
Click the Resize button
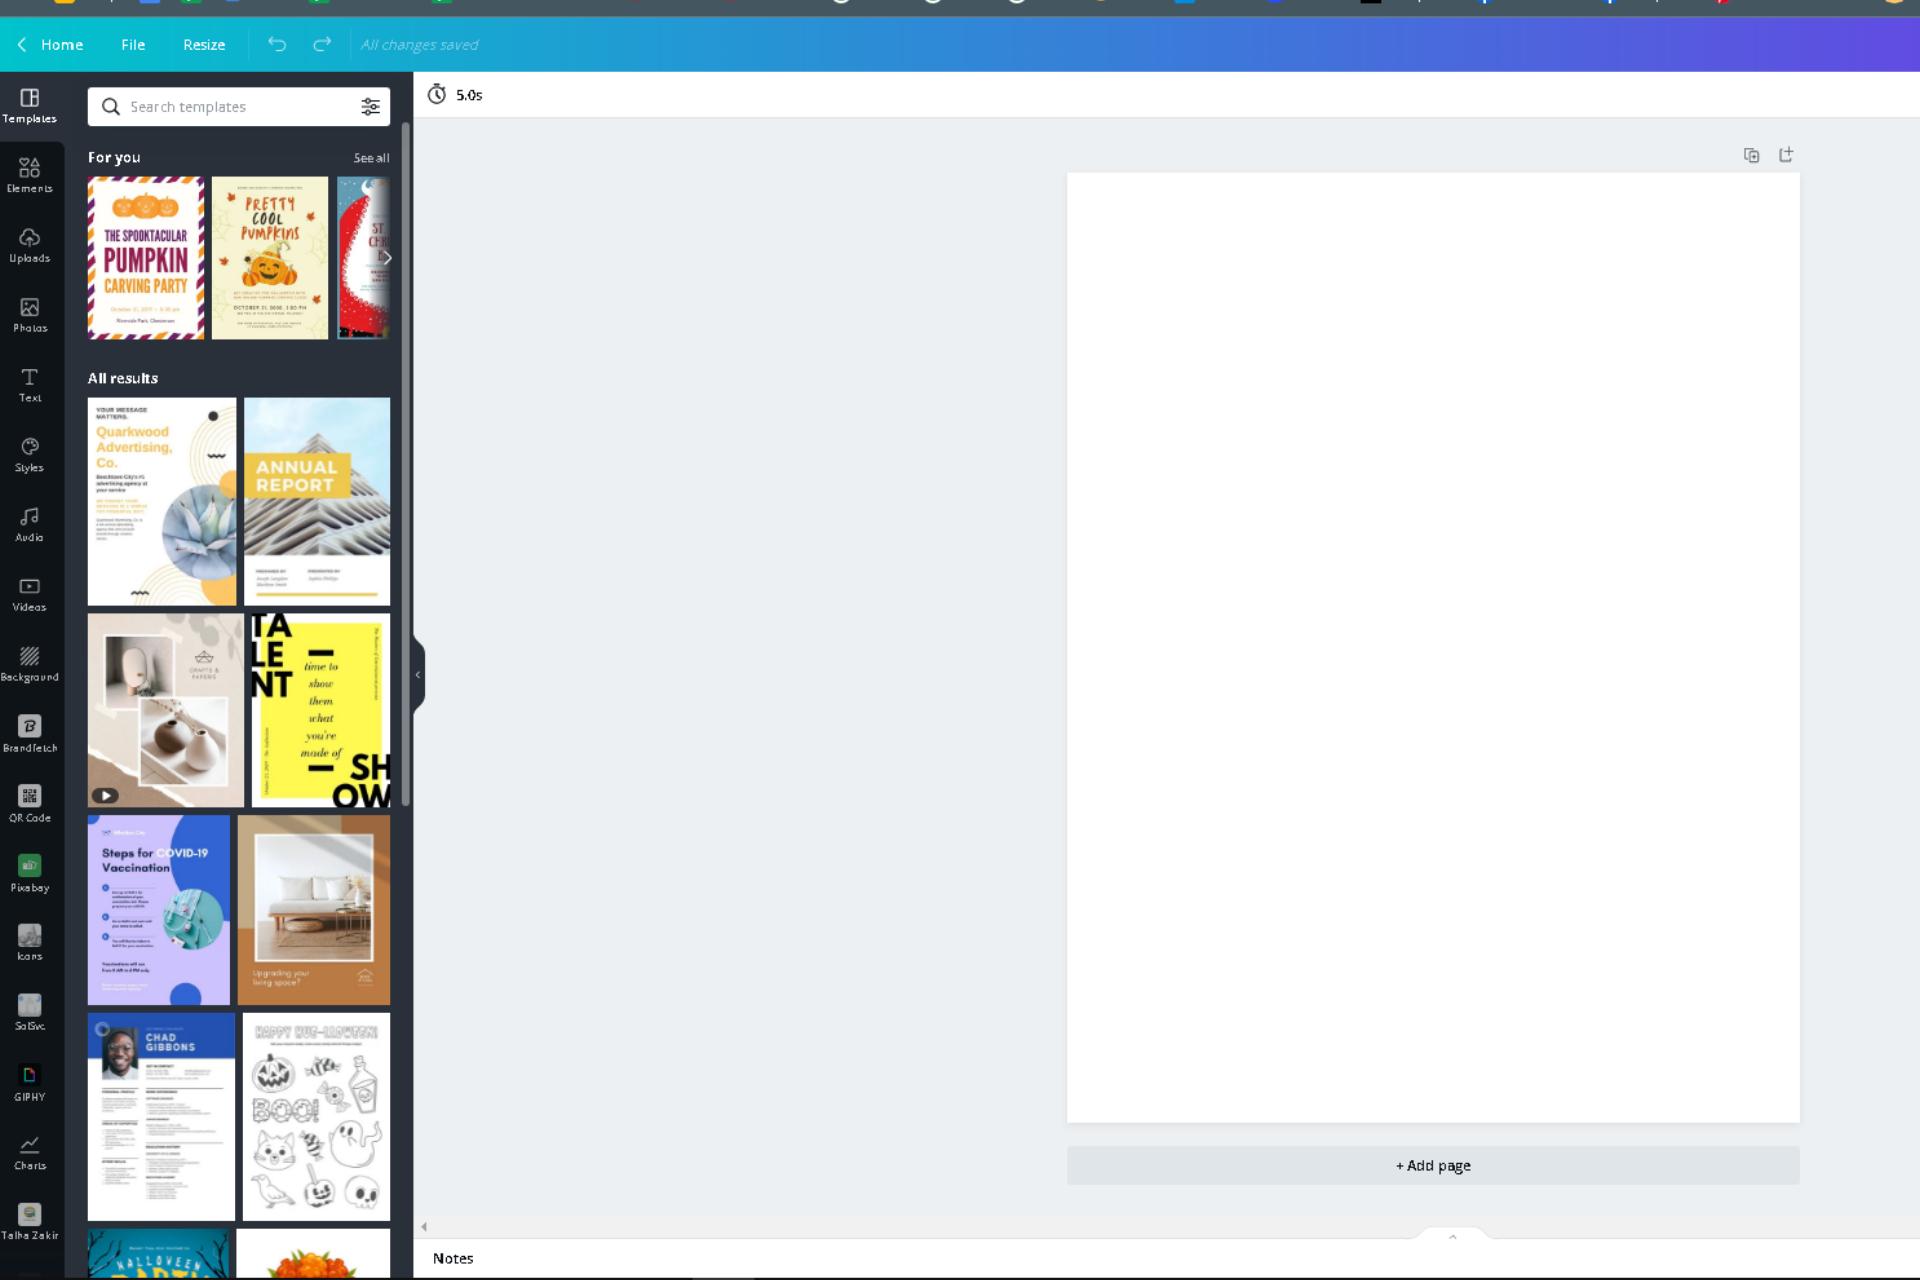coord(203,43)
